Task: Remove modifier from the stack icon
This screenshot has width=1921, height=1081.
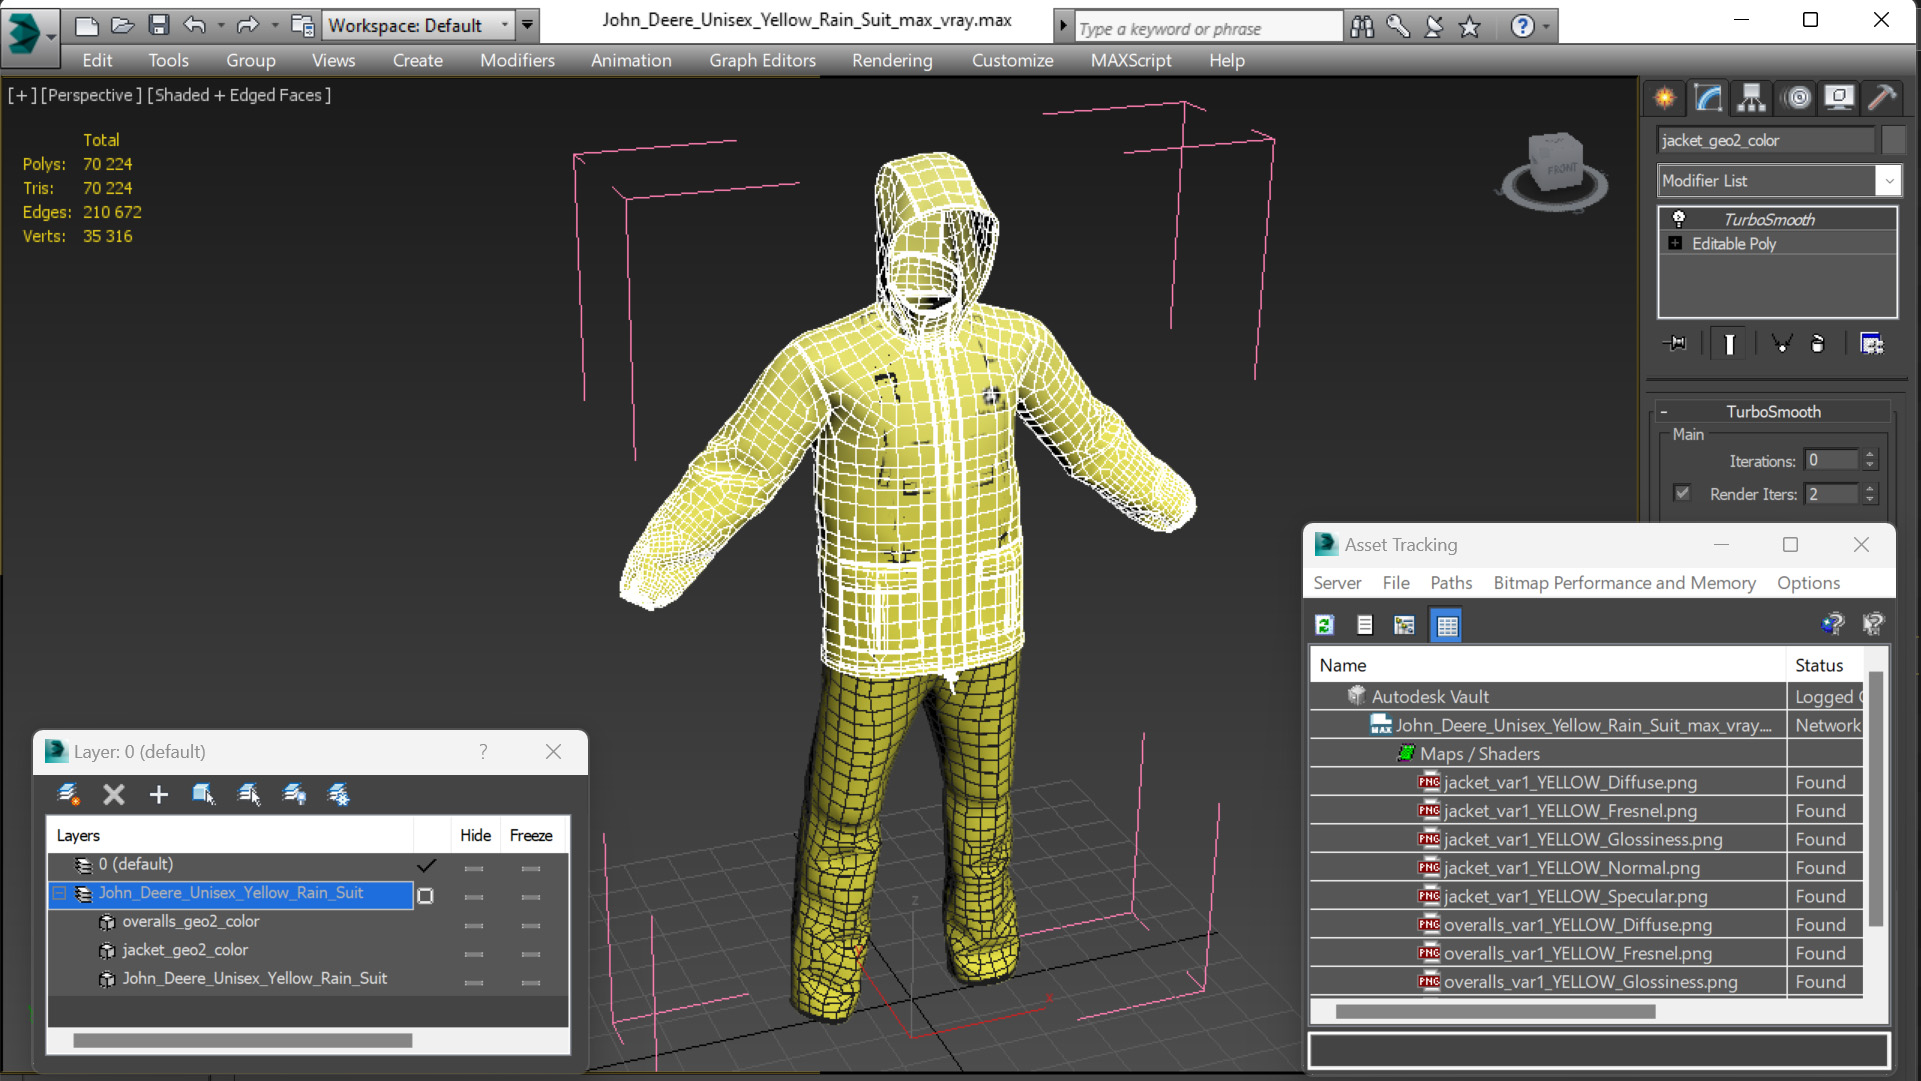Action: 1818,343
